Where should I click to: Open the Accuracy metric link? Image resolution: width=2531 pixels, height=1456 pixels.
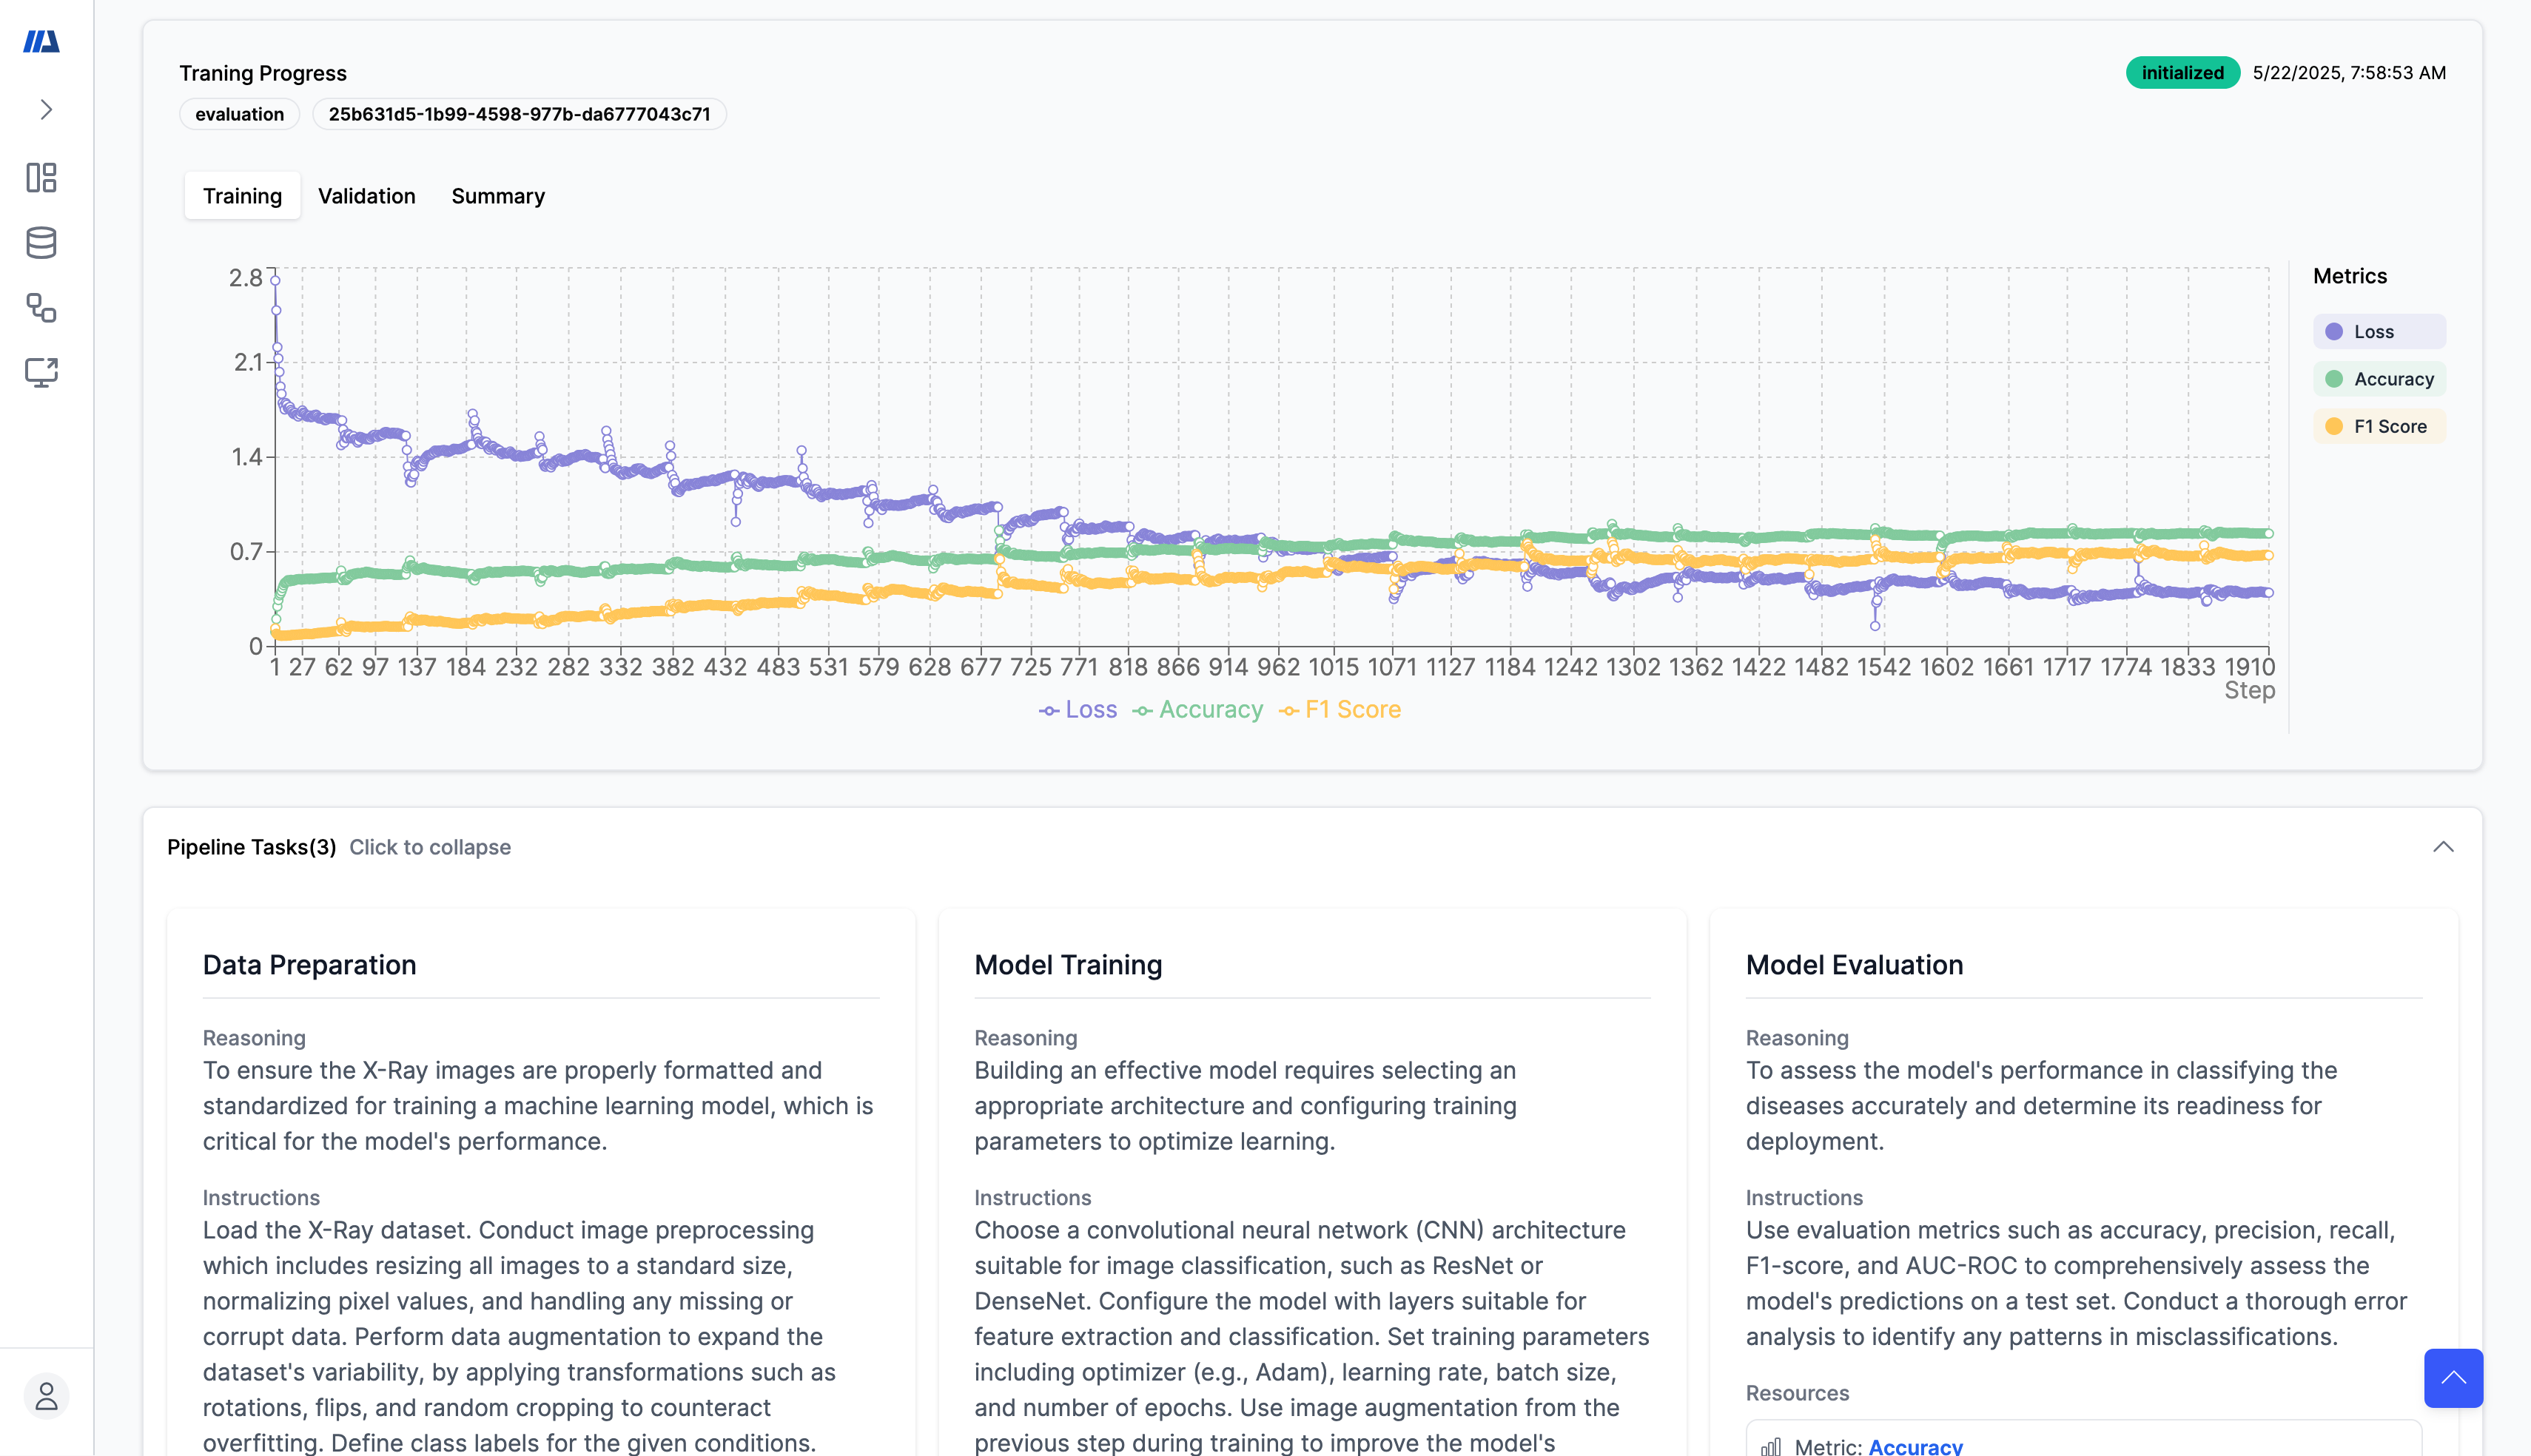1914,1446
